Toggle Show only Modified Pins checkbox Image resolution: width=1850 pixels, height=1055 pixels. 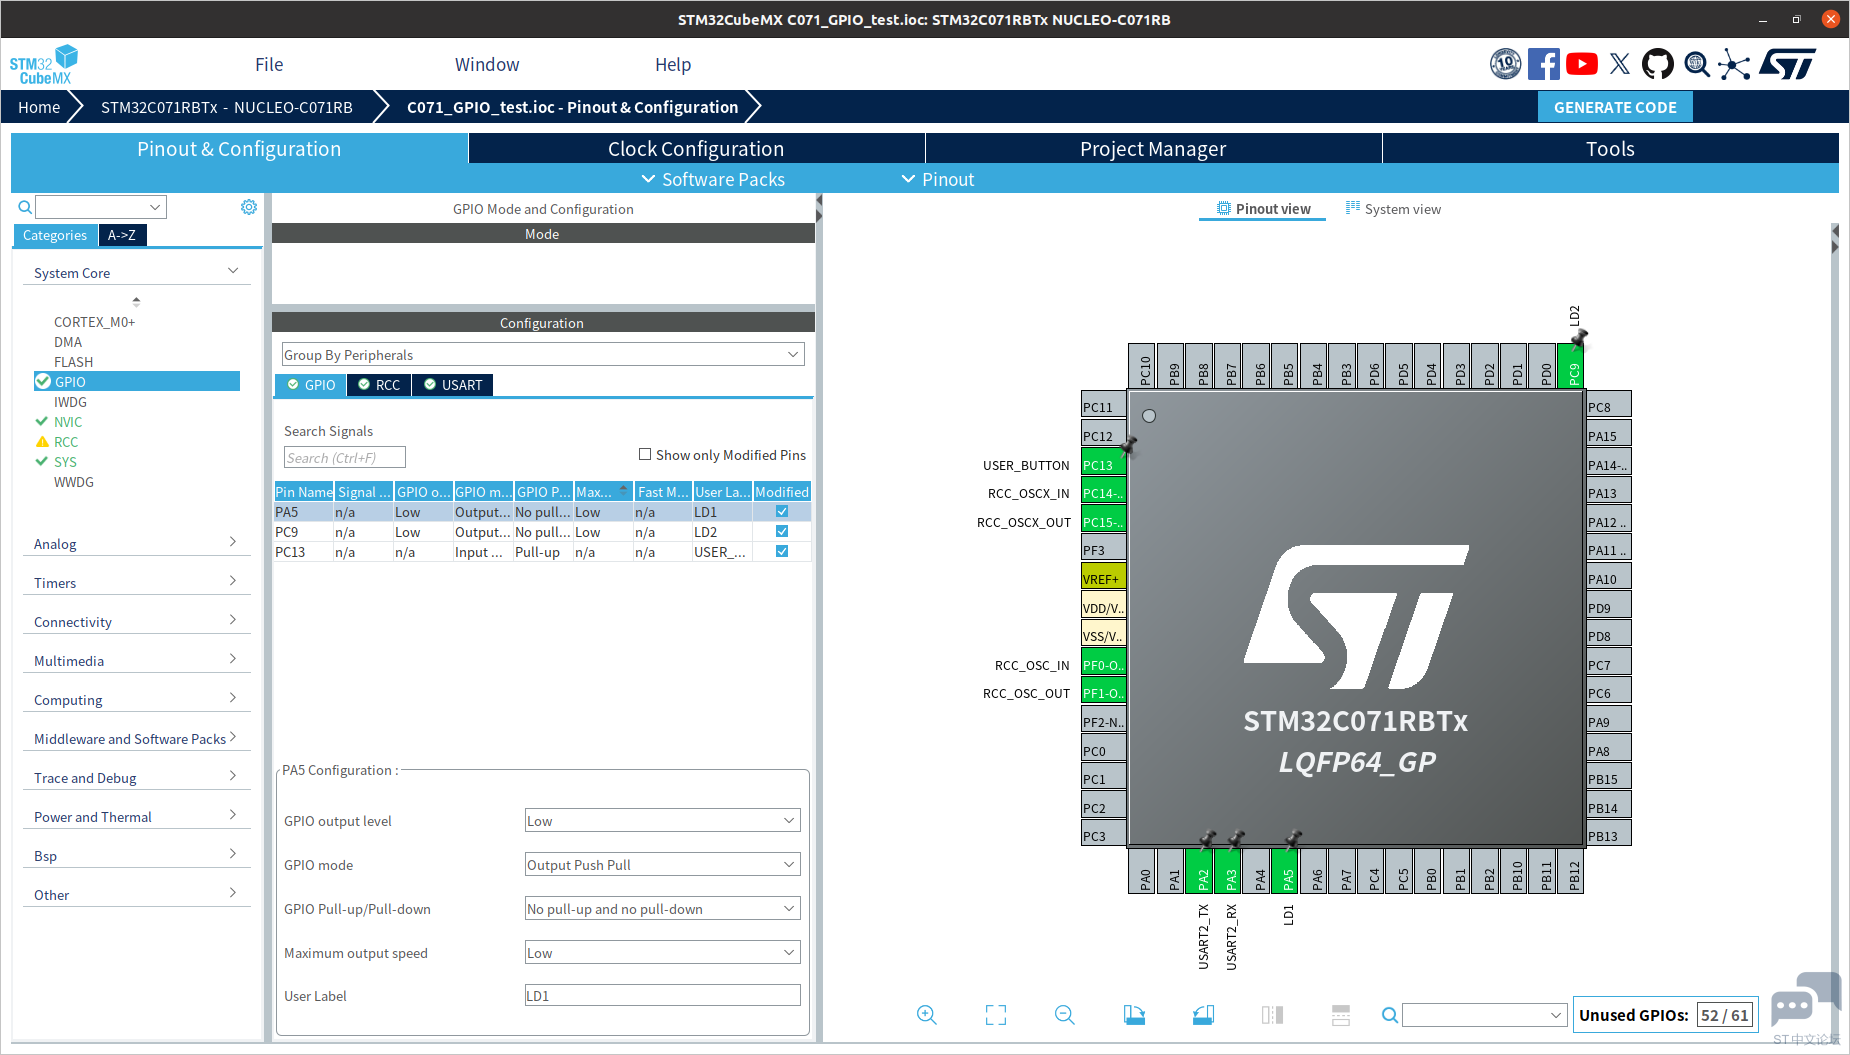coord(645,454)
